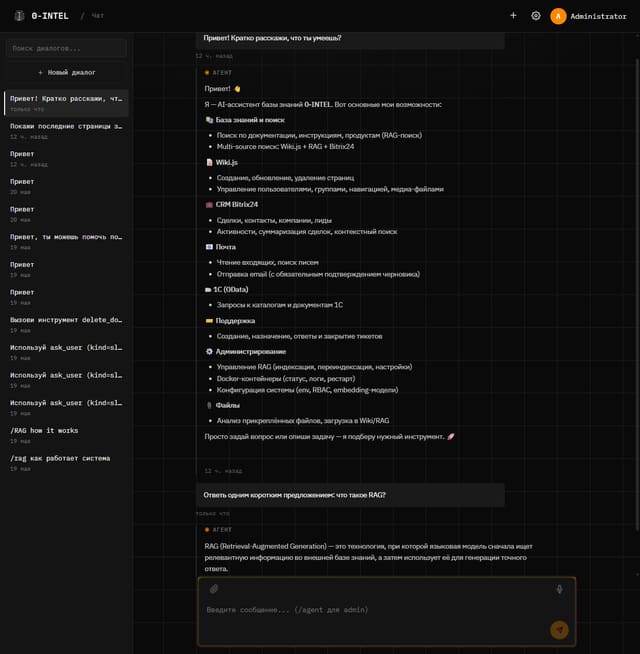Click the Чат breadcrumb in header
Viewport: 640px width, 654px height.
[98, 16]
